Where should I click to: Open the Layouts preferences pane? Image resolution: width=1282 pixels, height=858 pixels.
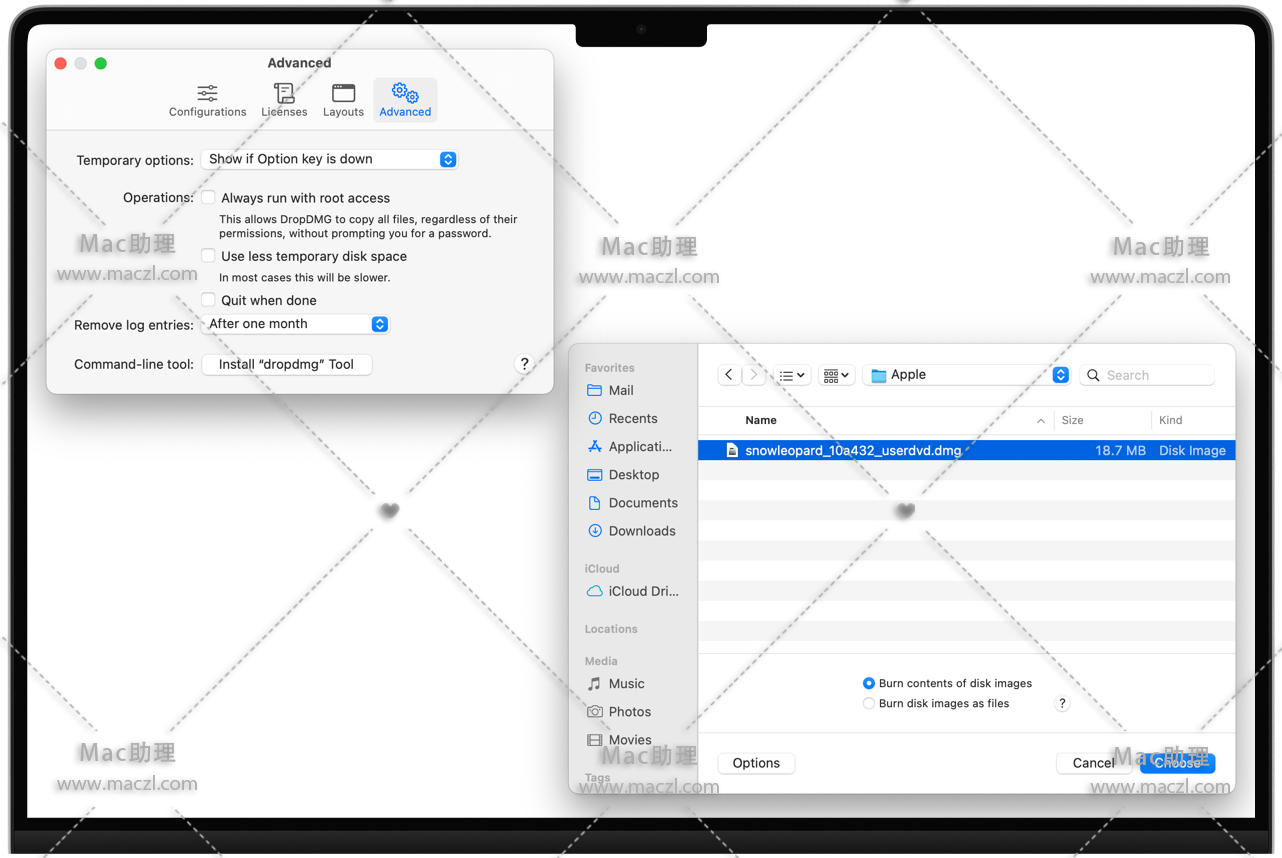point(343,101)
